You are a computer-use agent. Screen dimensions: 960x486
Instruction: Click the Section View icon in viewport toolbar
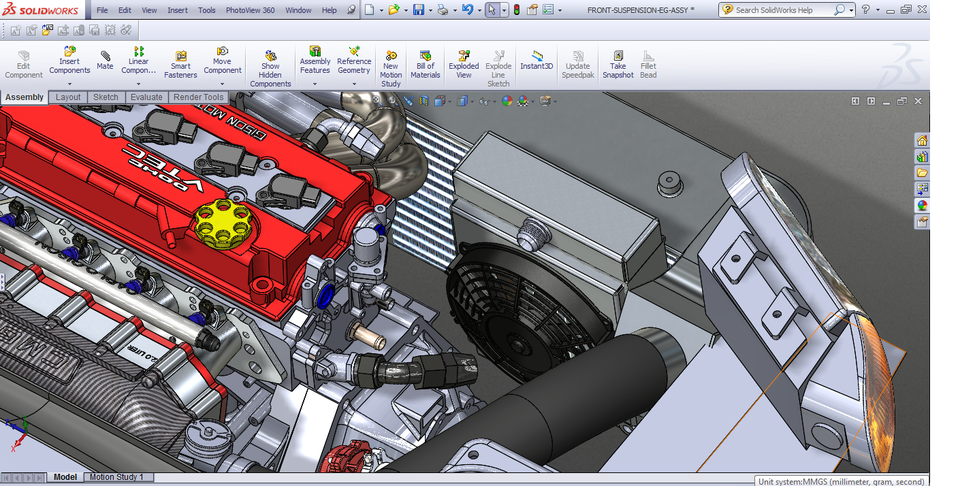point(424,101)
